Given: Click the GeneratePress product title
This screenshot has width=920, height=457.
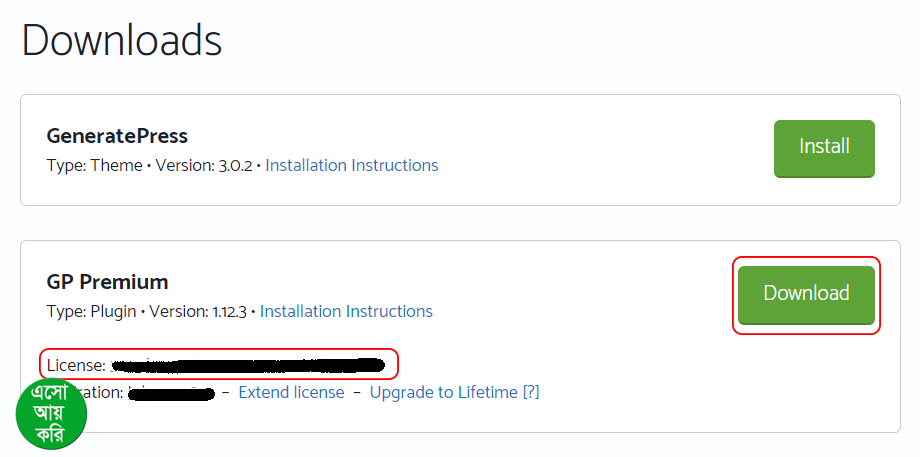Looking at the screenshot, I should [x=117, y=135].
